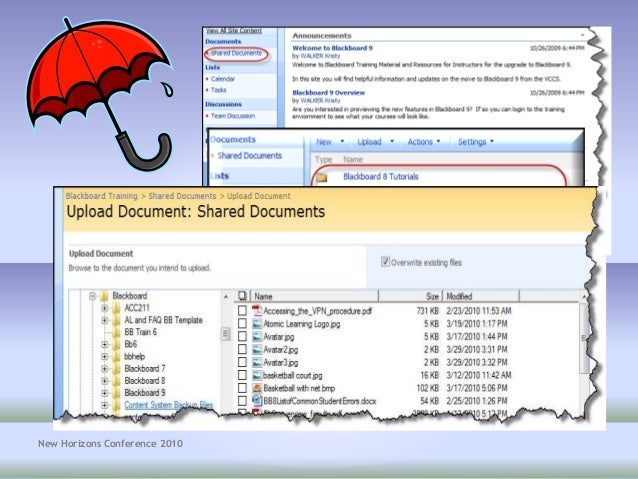This screenshot has height=479, width=638.
Task: Toggle the Overwrite existing files checkbox
Action: [385, 262]
